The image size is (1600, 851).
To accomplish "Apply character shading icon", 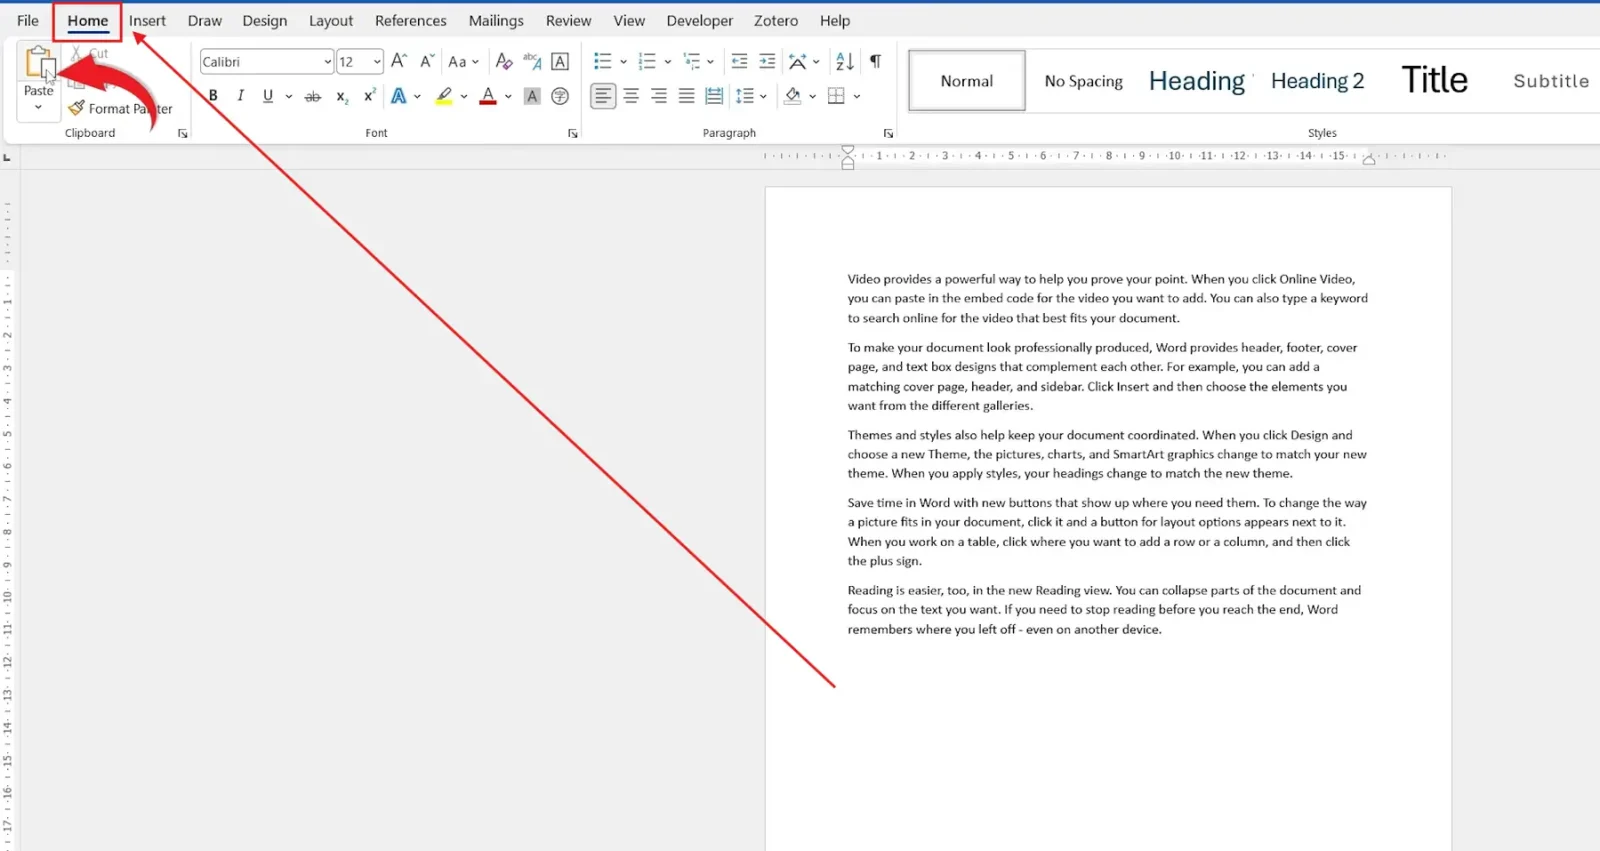I will pyautogui.click(x=532, y=96).
